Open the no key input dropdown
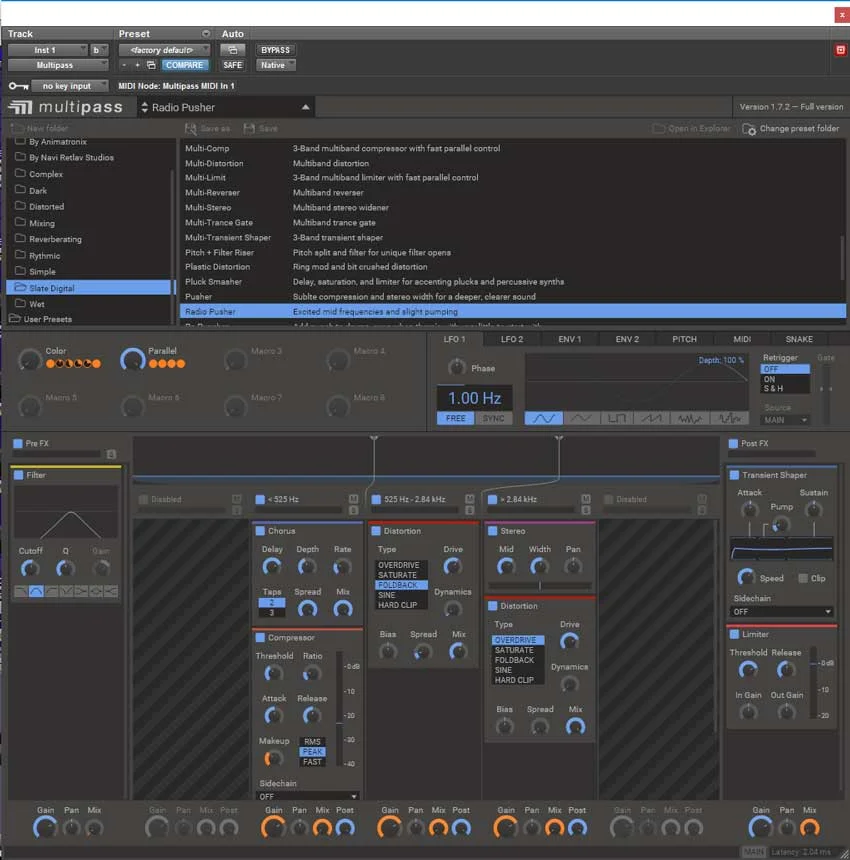 [x=70, y=86]
